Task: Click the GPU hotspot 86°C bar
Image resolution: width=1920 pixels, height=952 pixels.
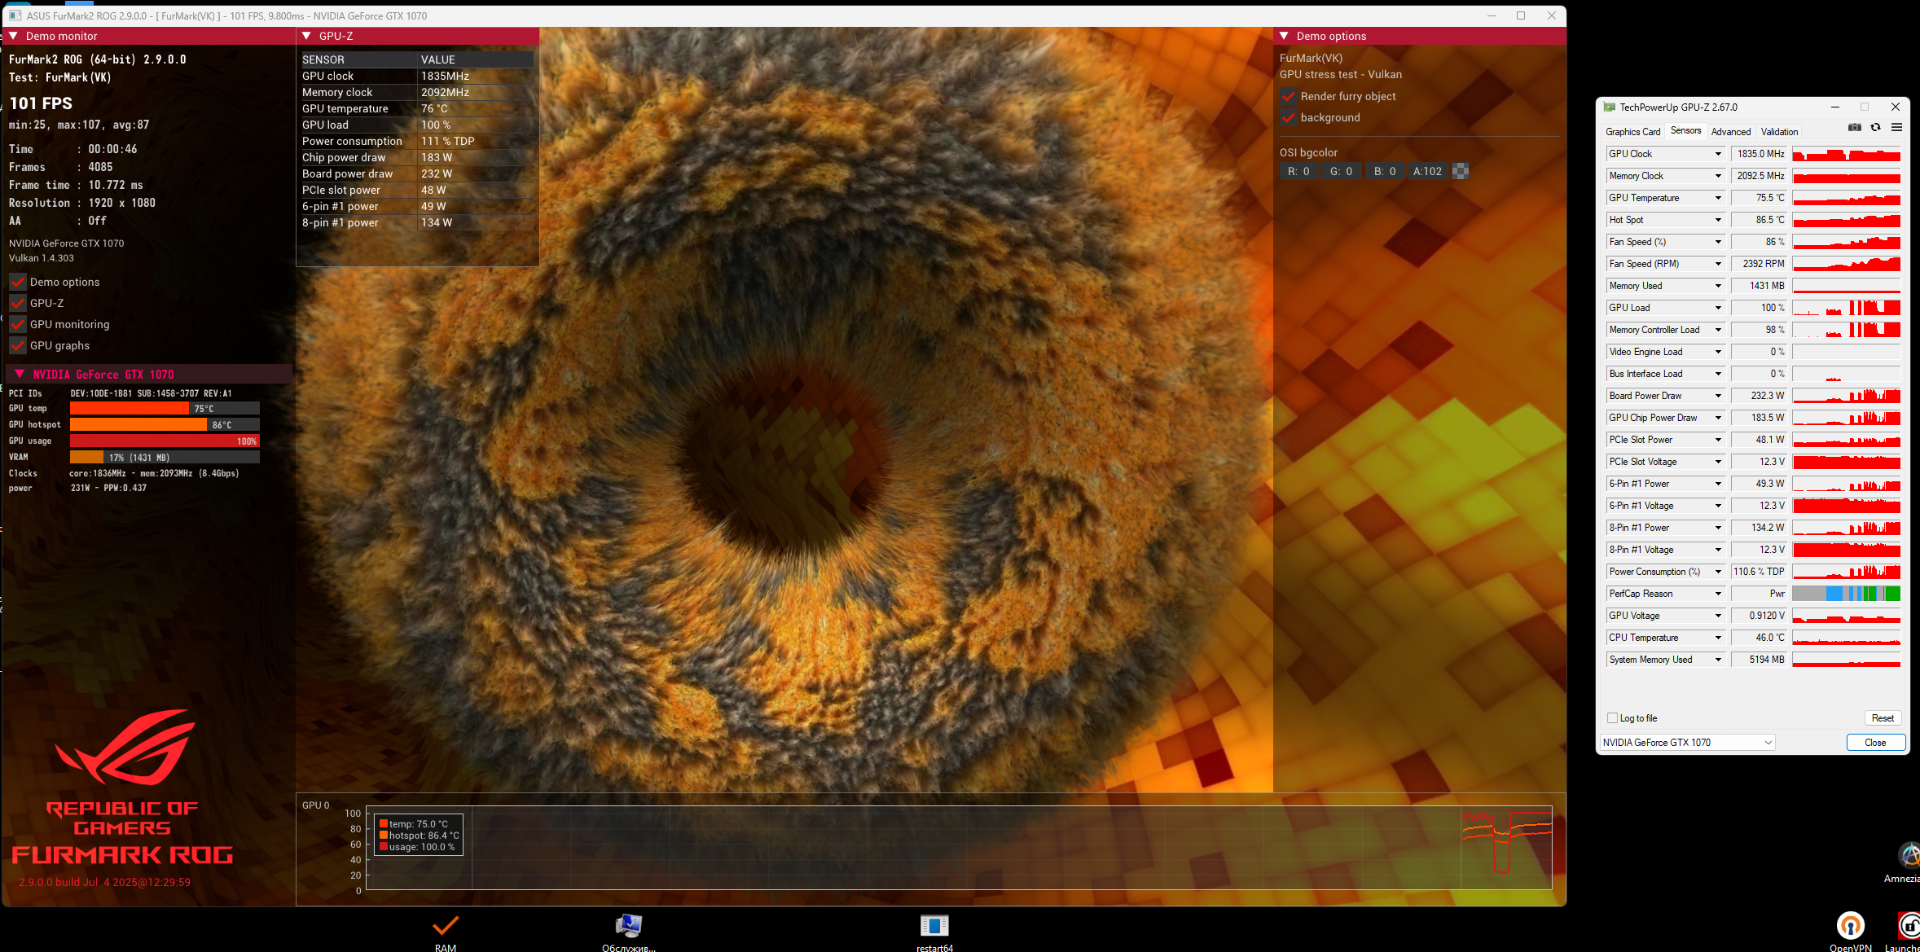Action: coord(164,425)
